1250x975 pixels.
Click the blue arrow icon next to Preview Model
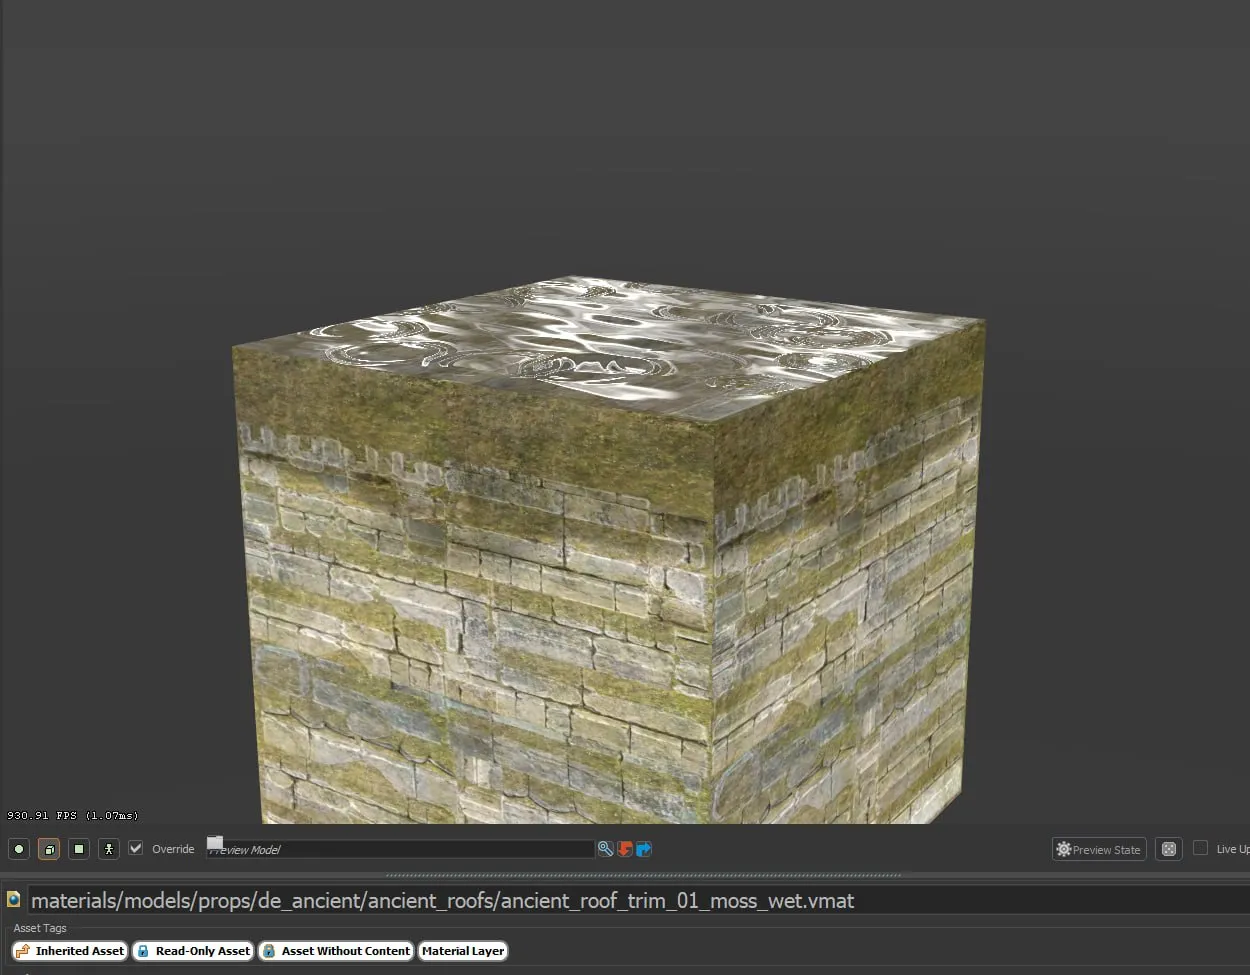pos(644,849)
